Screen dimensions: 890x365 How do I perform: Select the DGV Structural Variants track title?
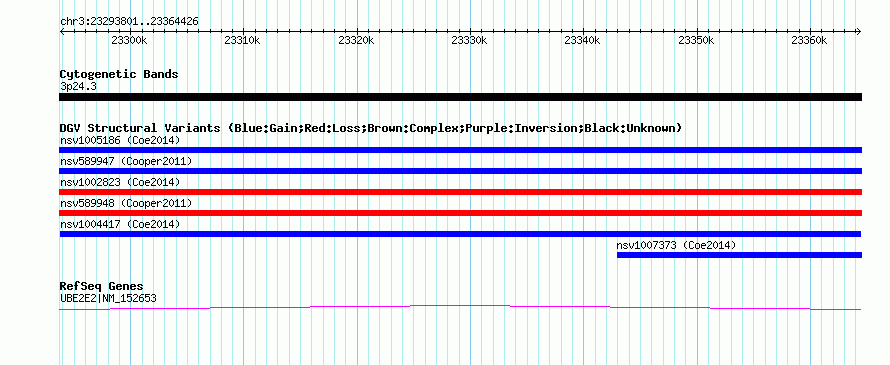371,128
